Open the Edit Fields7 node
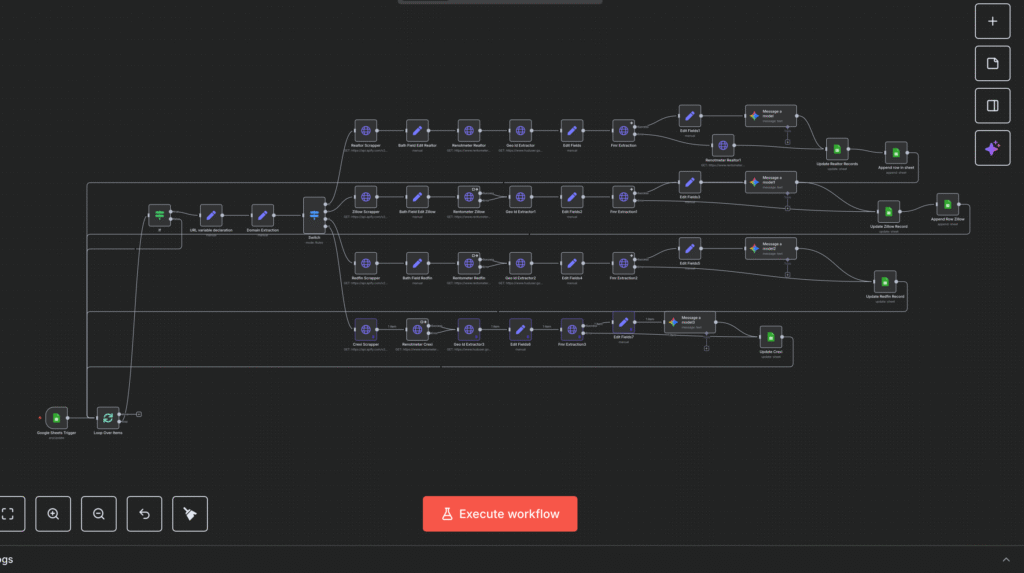The image size is (1024, 573). coord(624,322)
